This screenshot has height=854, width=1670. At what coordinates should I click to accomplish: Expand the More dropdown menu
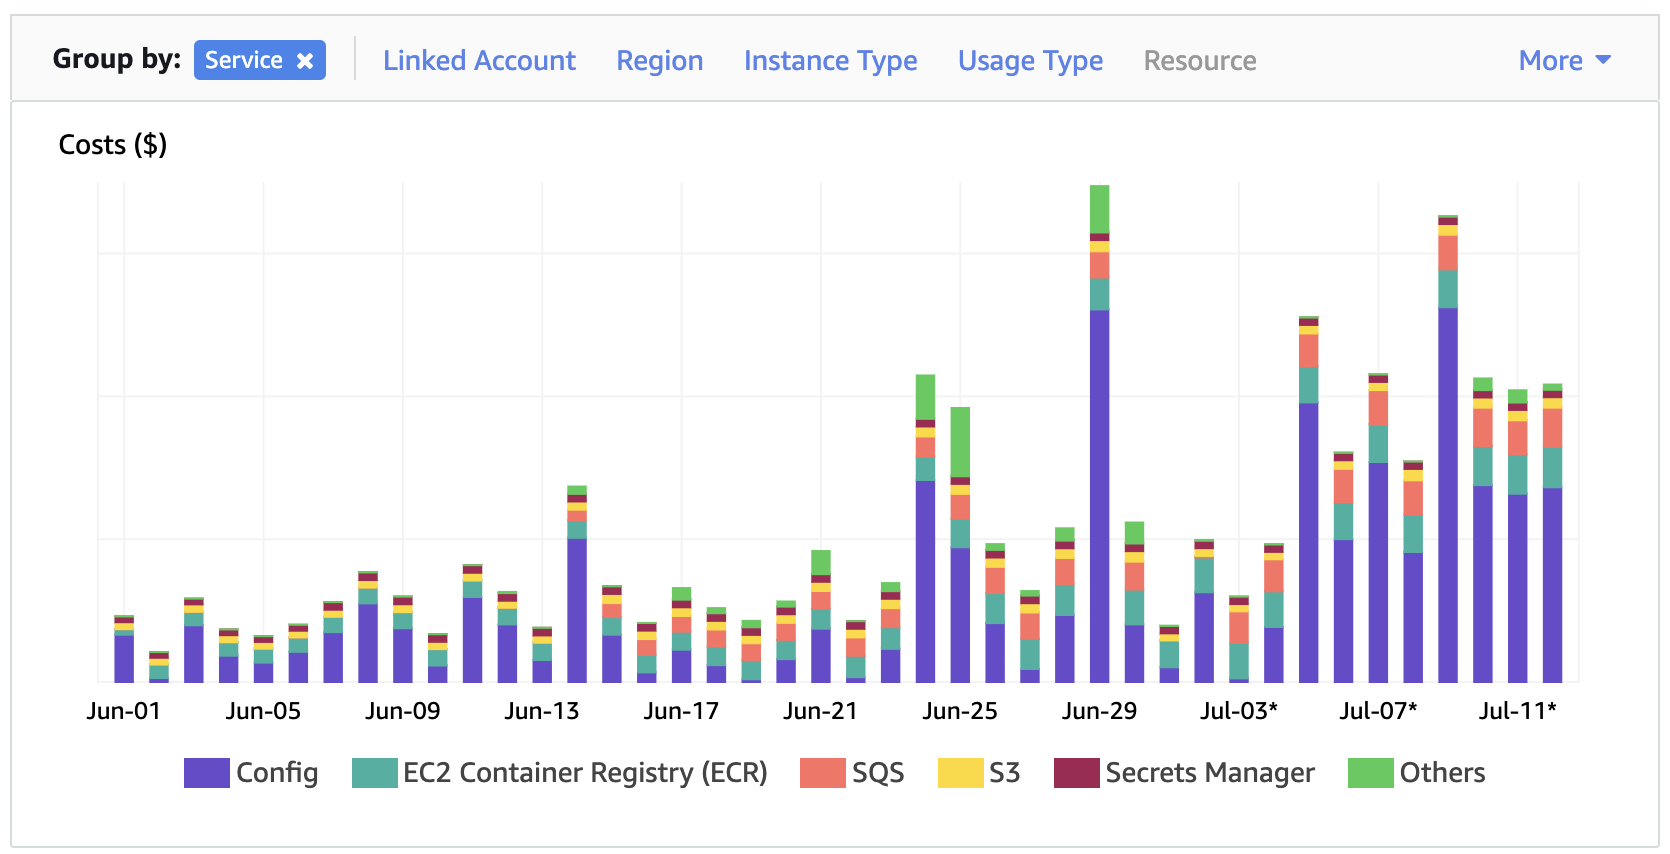(1564, 61)
